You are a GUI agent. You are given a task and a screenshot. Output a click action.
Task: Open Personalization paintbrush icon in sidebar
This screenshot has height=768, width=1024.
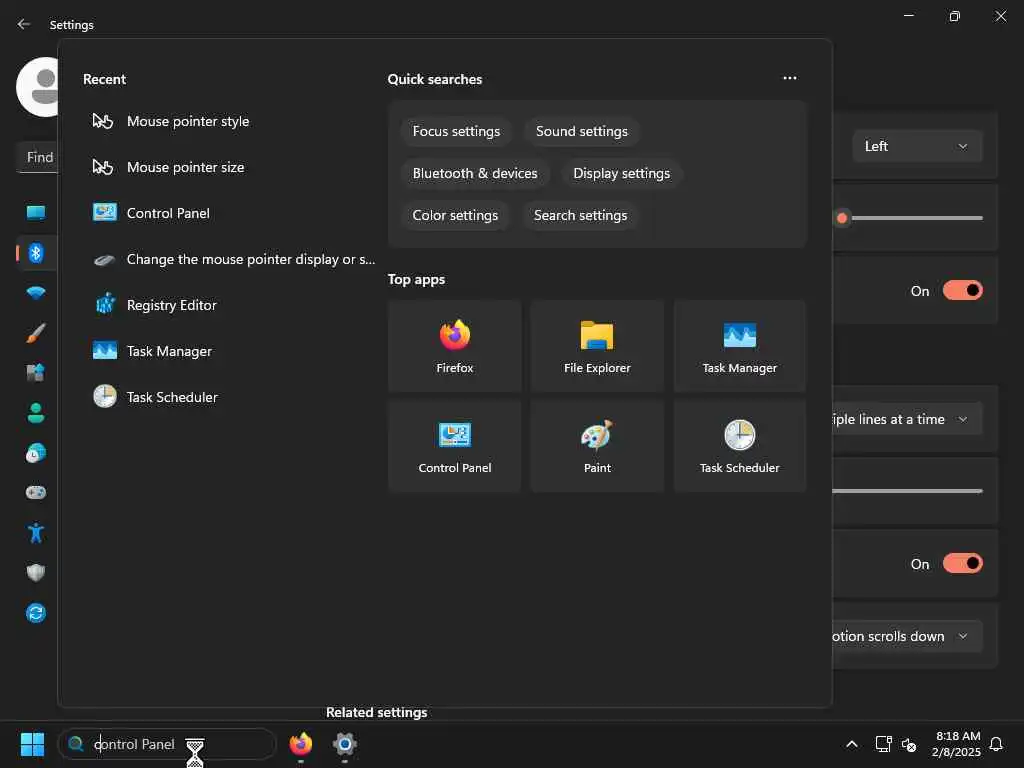(36, 333)
